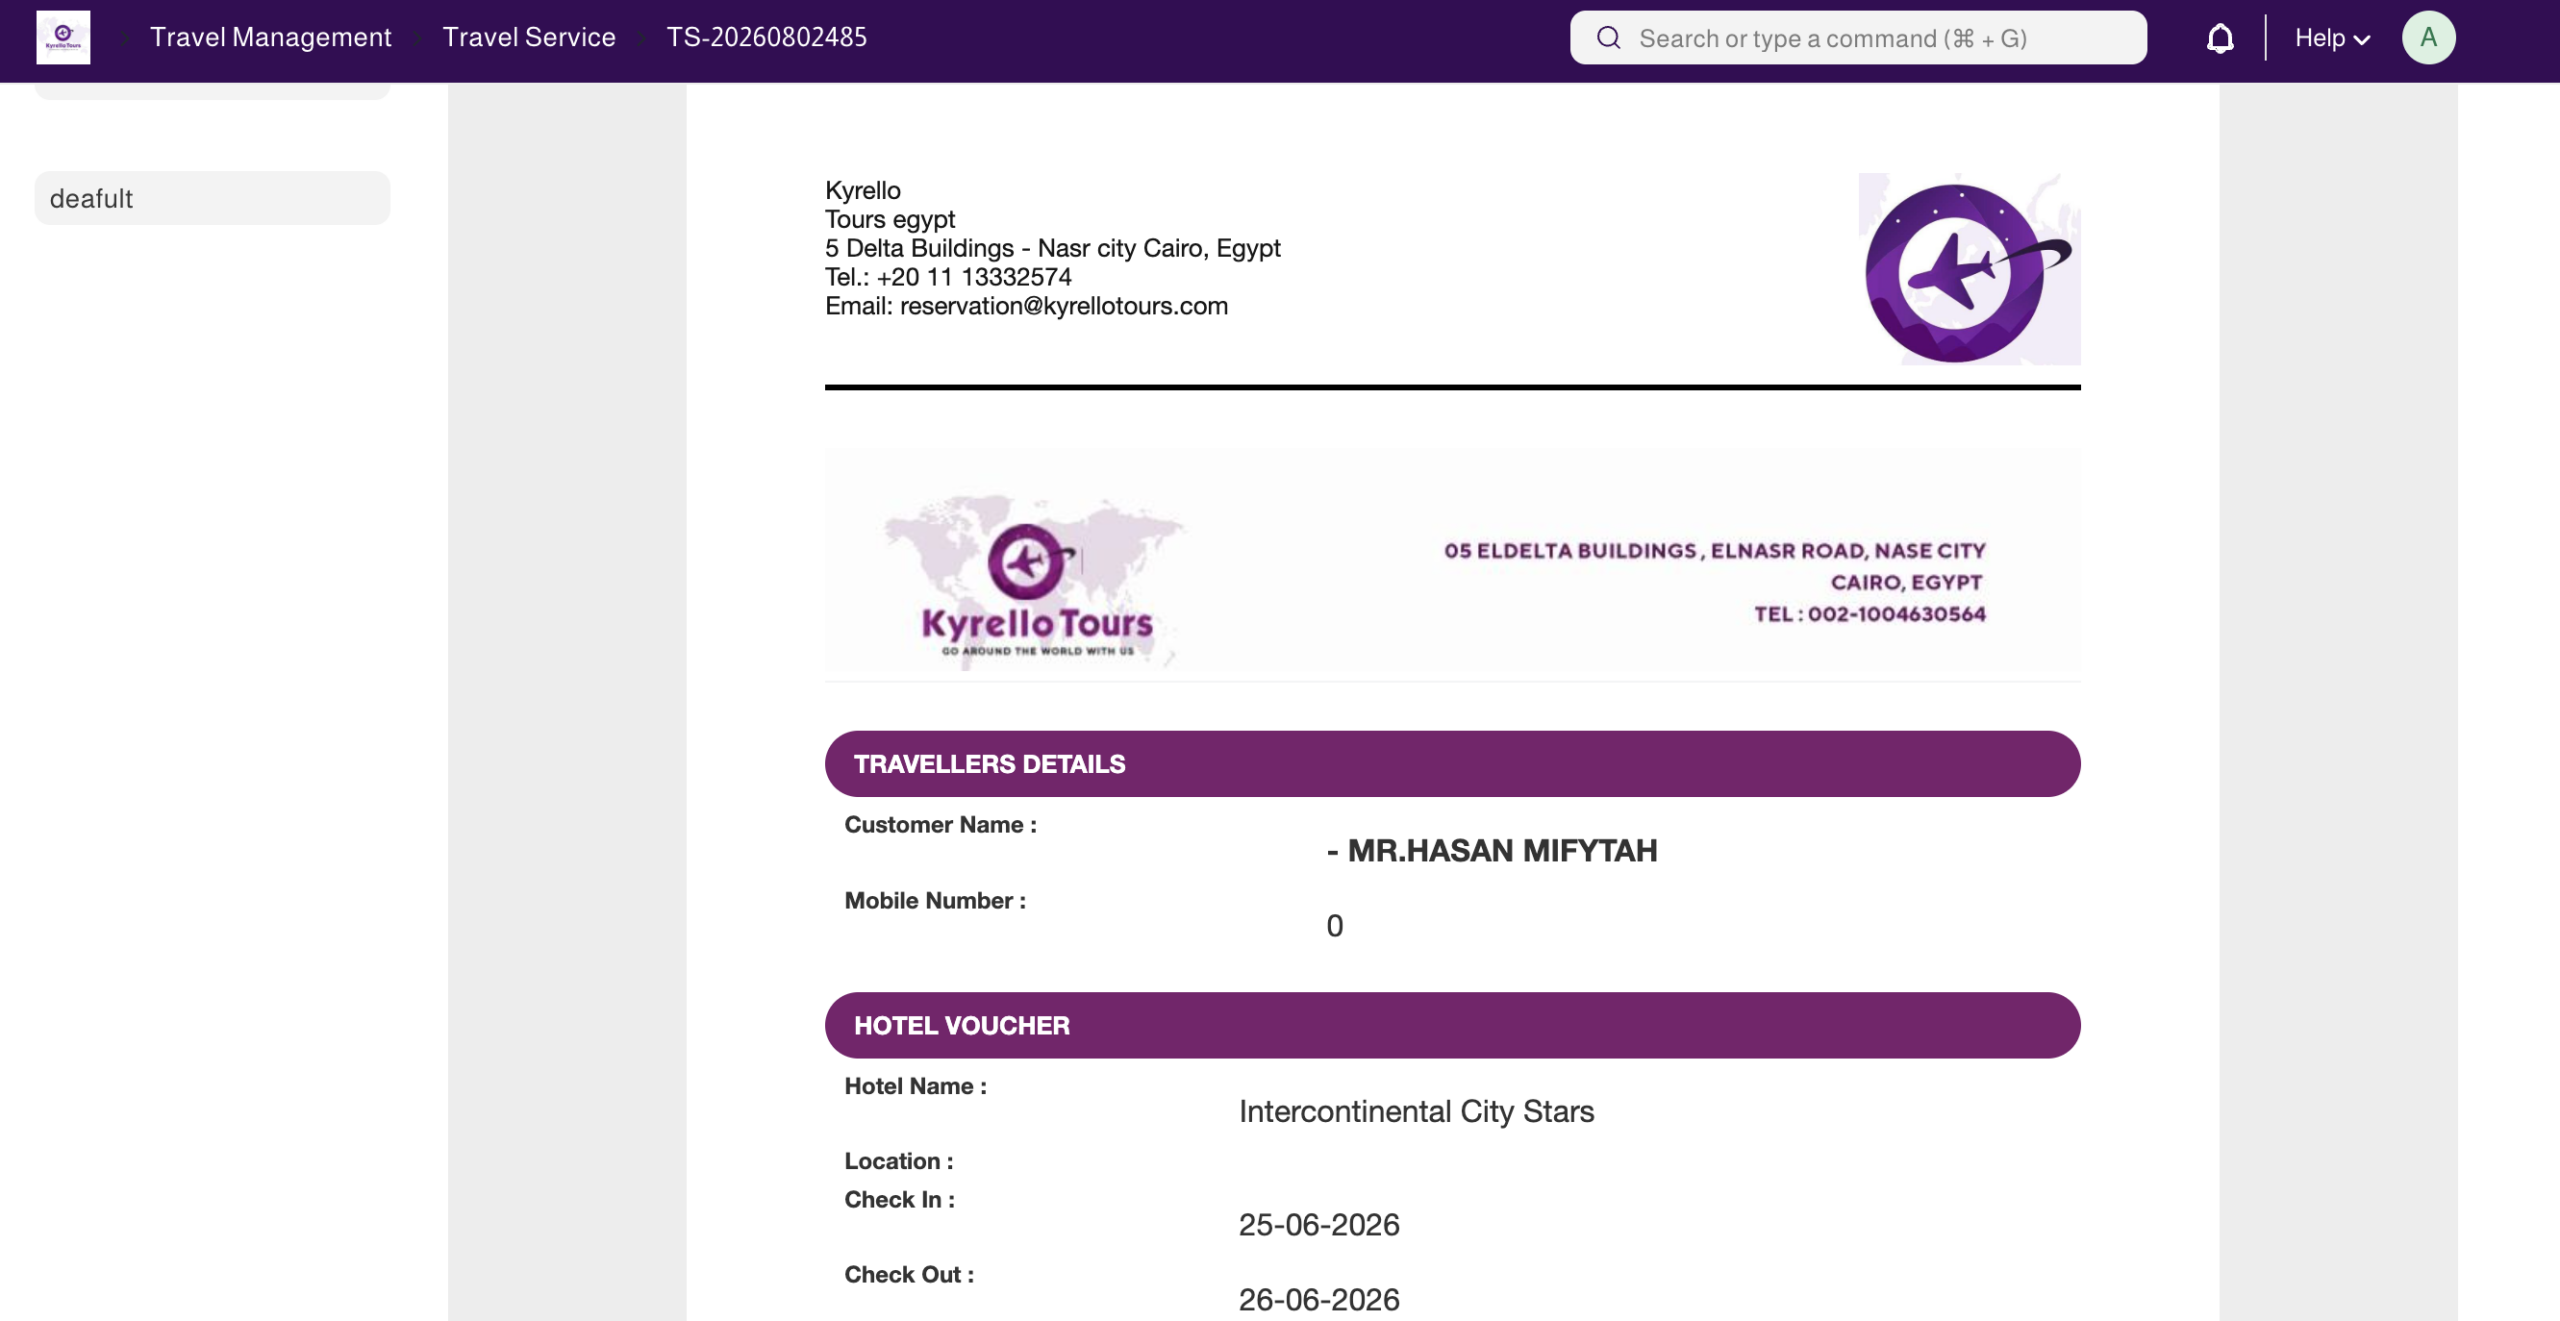Click the Customer Name label

click(940, 825)
